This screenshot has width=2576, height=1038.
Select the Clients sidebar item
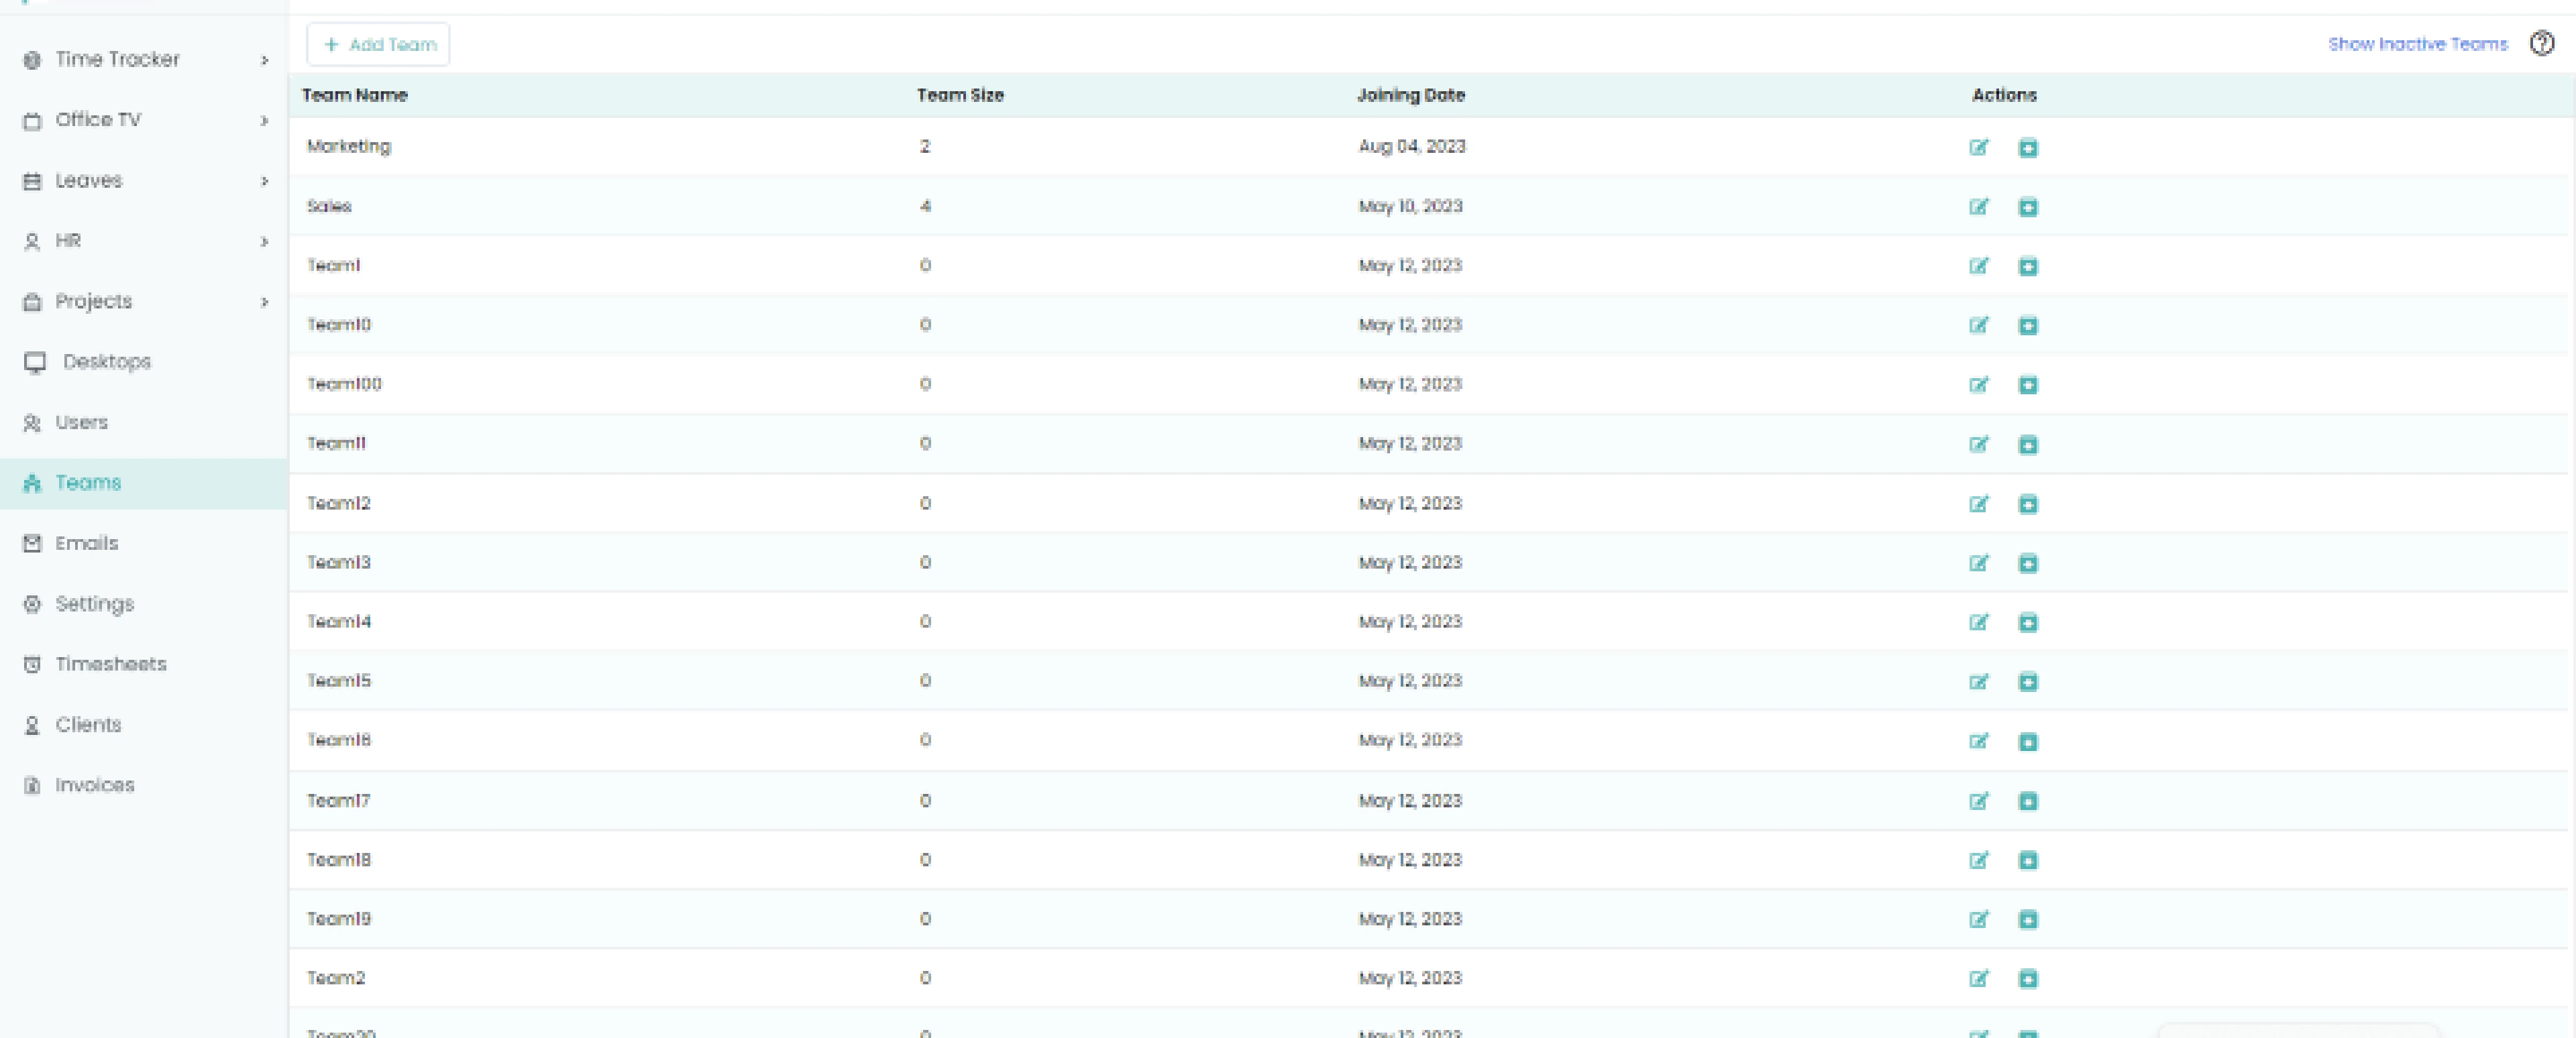[89, 724]
